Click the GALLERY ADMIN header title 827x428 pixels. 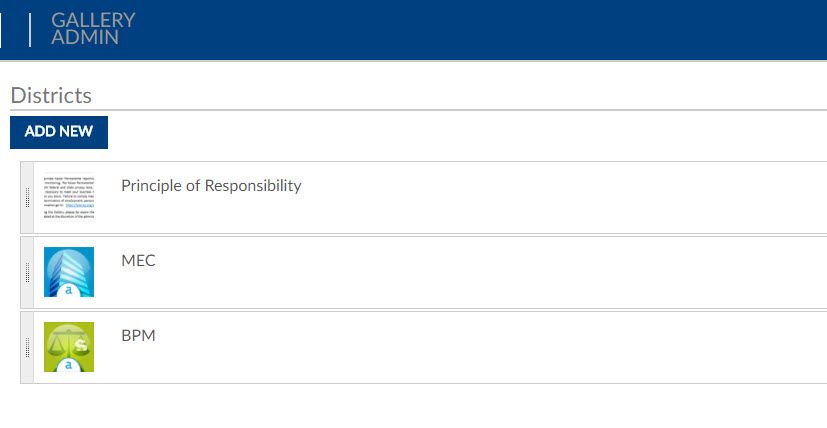[92, 29]
